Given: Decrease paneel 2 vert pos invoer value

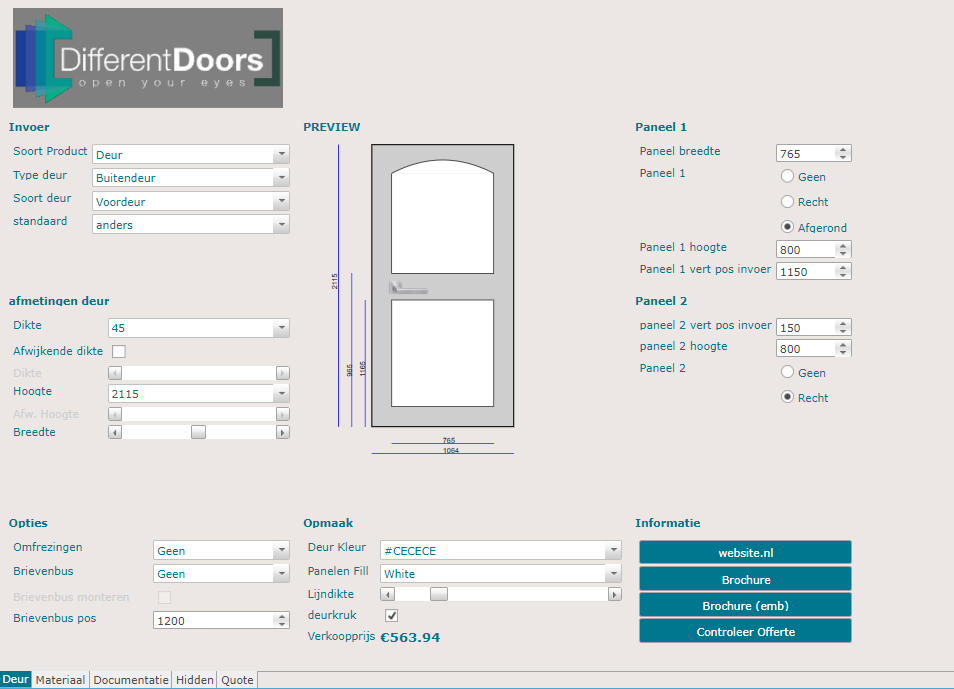Looking at the screenshot, I should (x=843, y=331).
